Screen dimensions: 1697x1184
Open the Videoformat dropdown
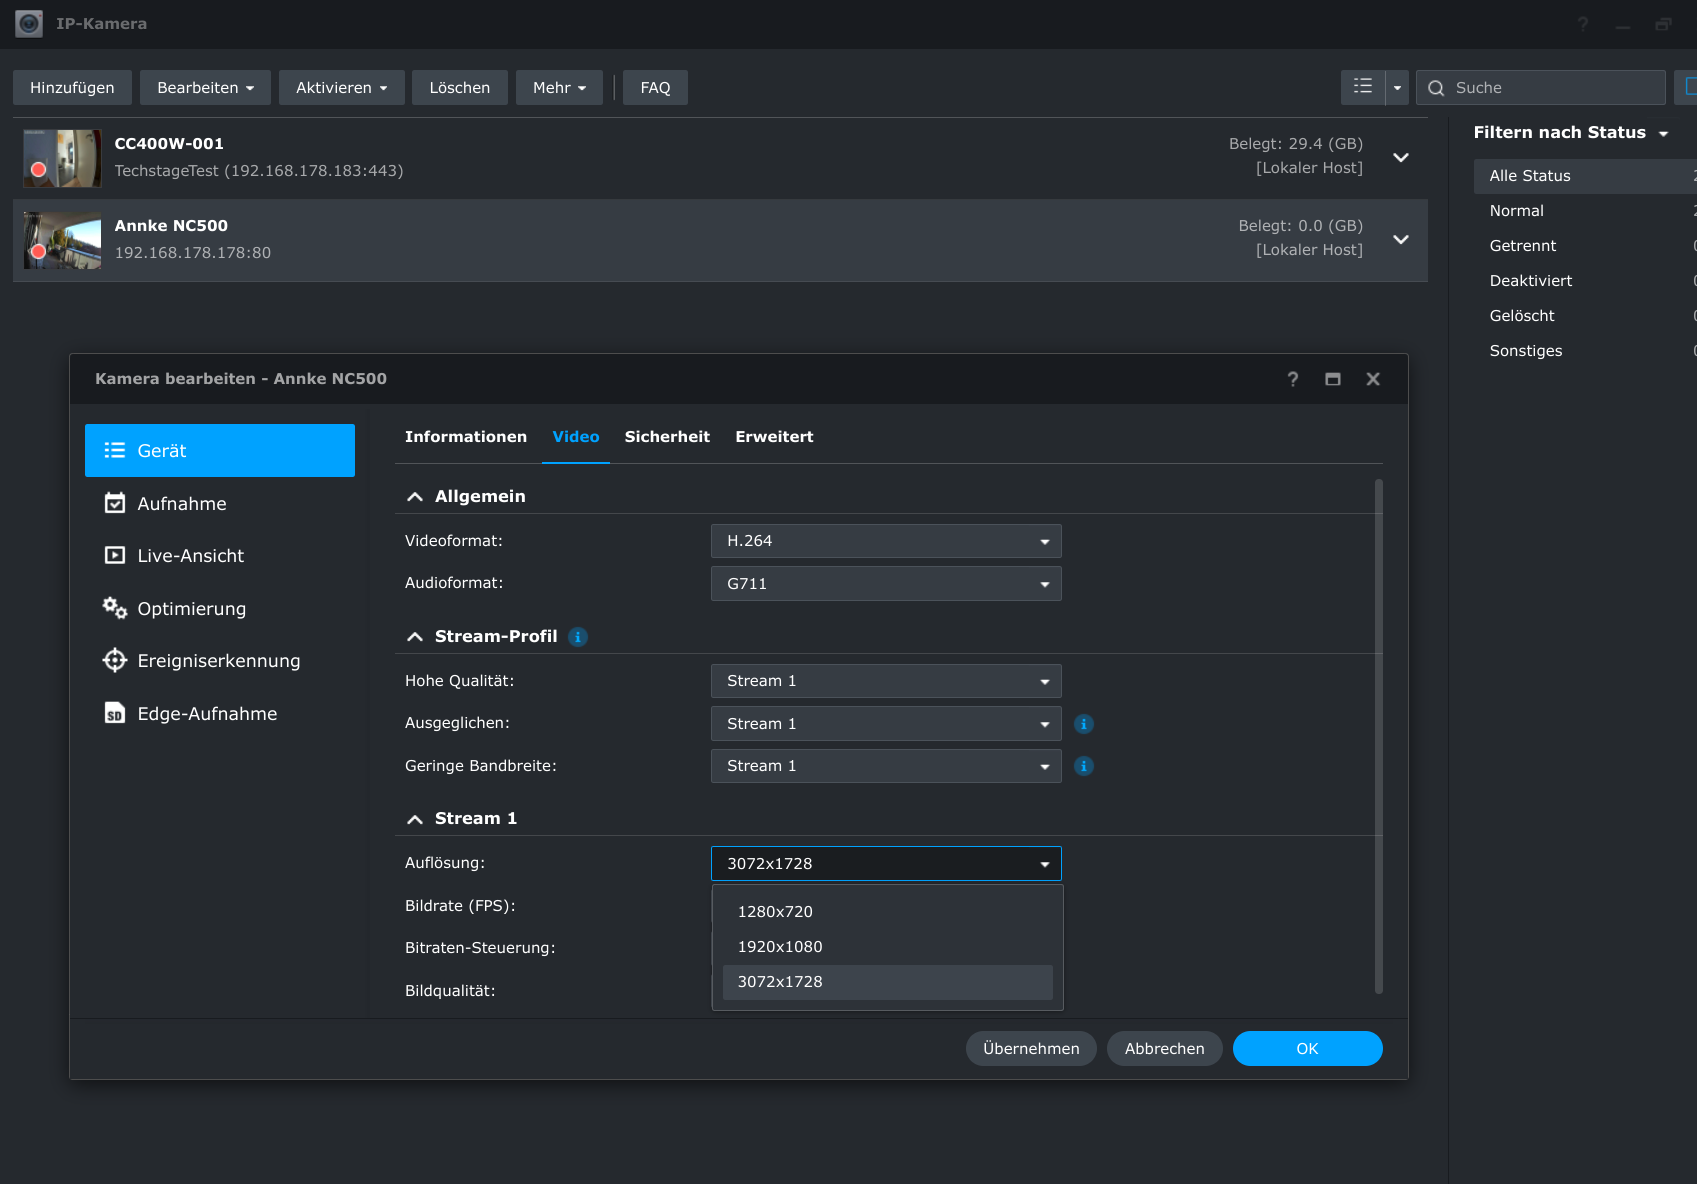885,541
